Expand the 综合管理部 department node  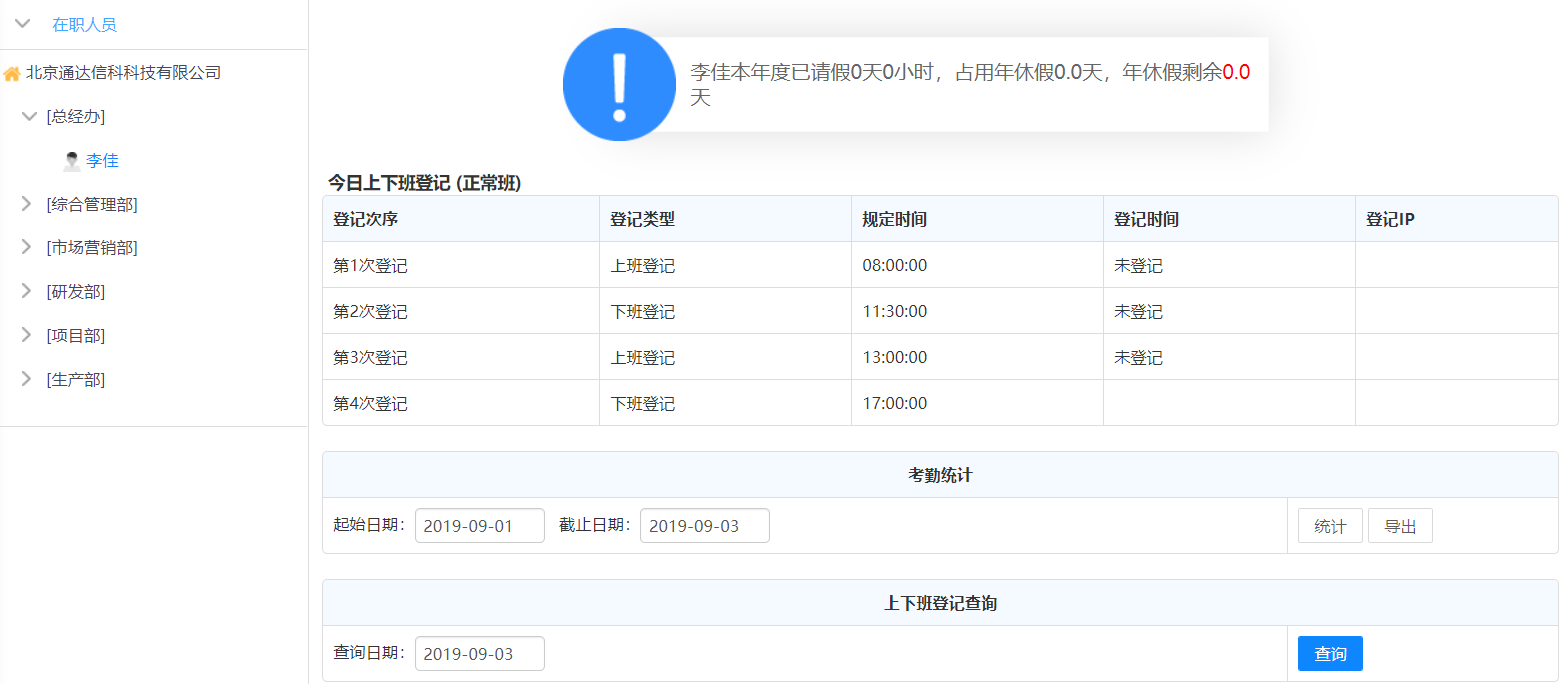pos(27,204)
